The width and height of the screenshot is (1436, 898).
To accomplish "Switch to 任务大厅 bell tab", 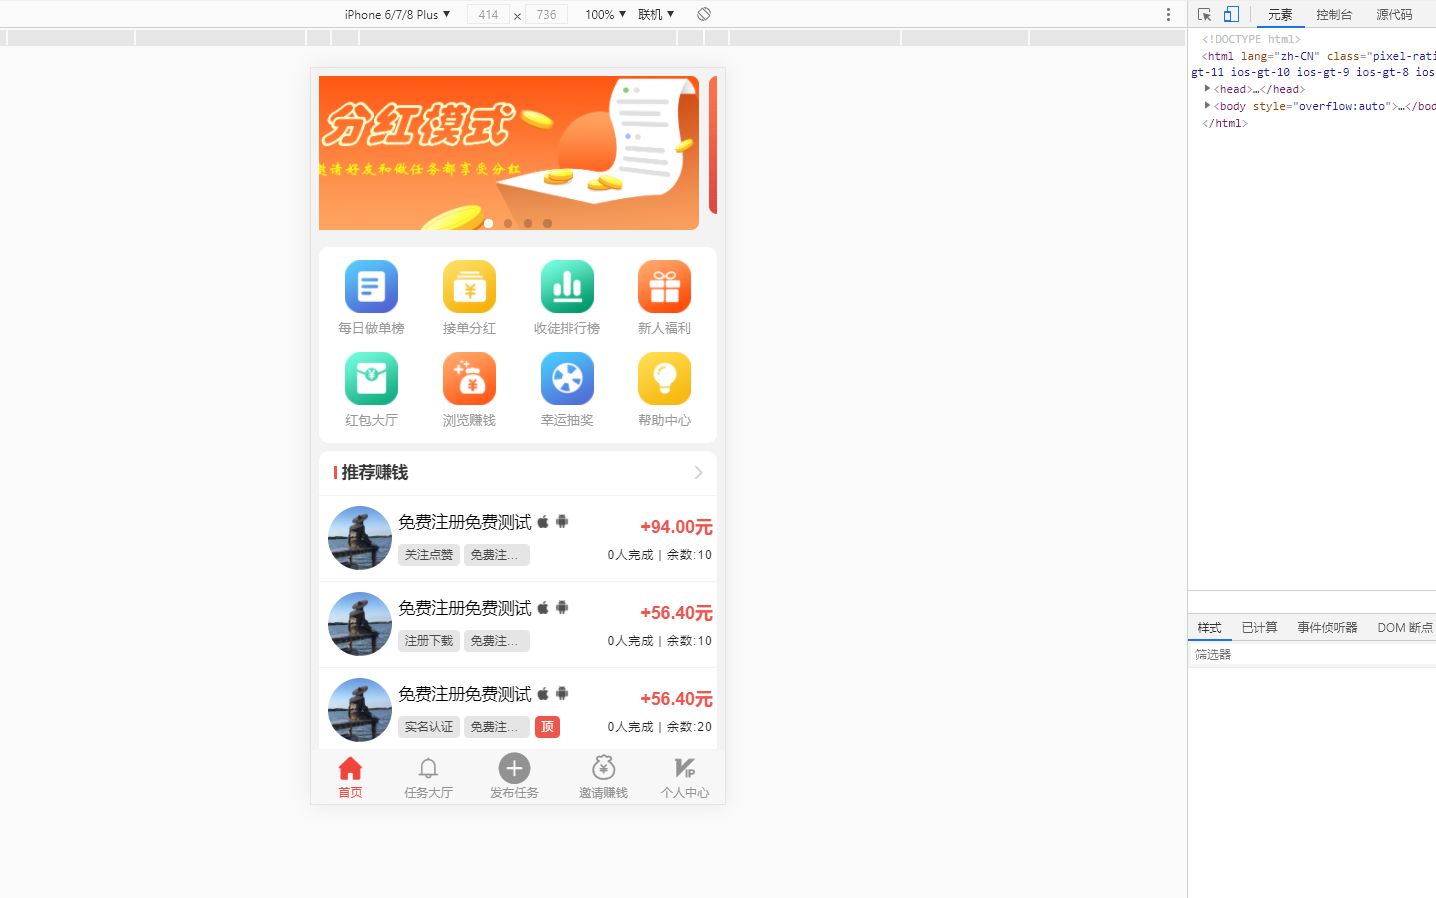I will coord(428,777).
